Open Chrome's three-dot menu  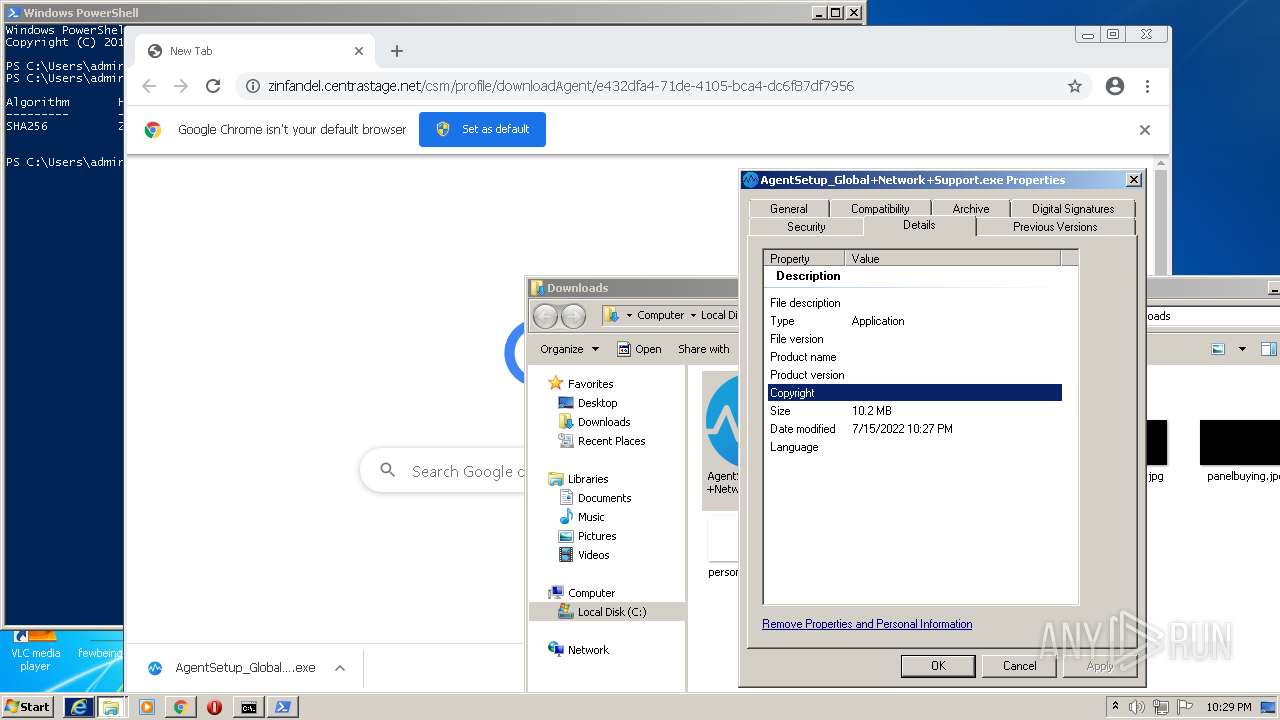pos(1147,86)
